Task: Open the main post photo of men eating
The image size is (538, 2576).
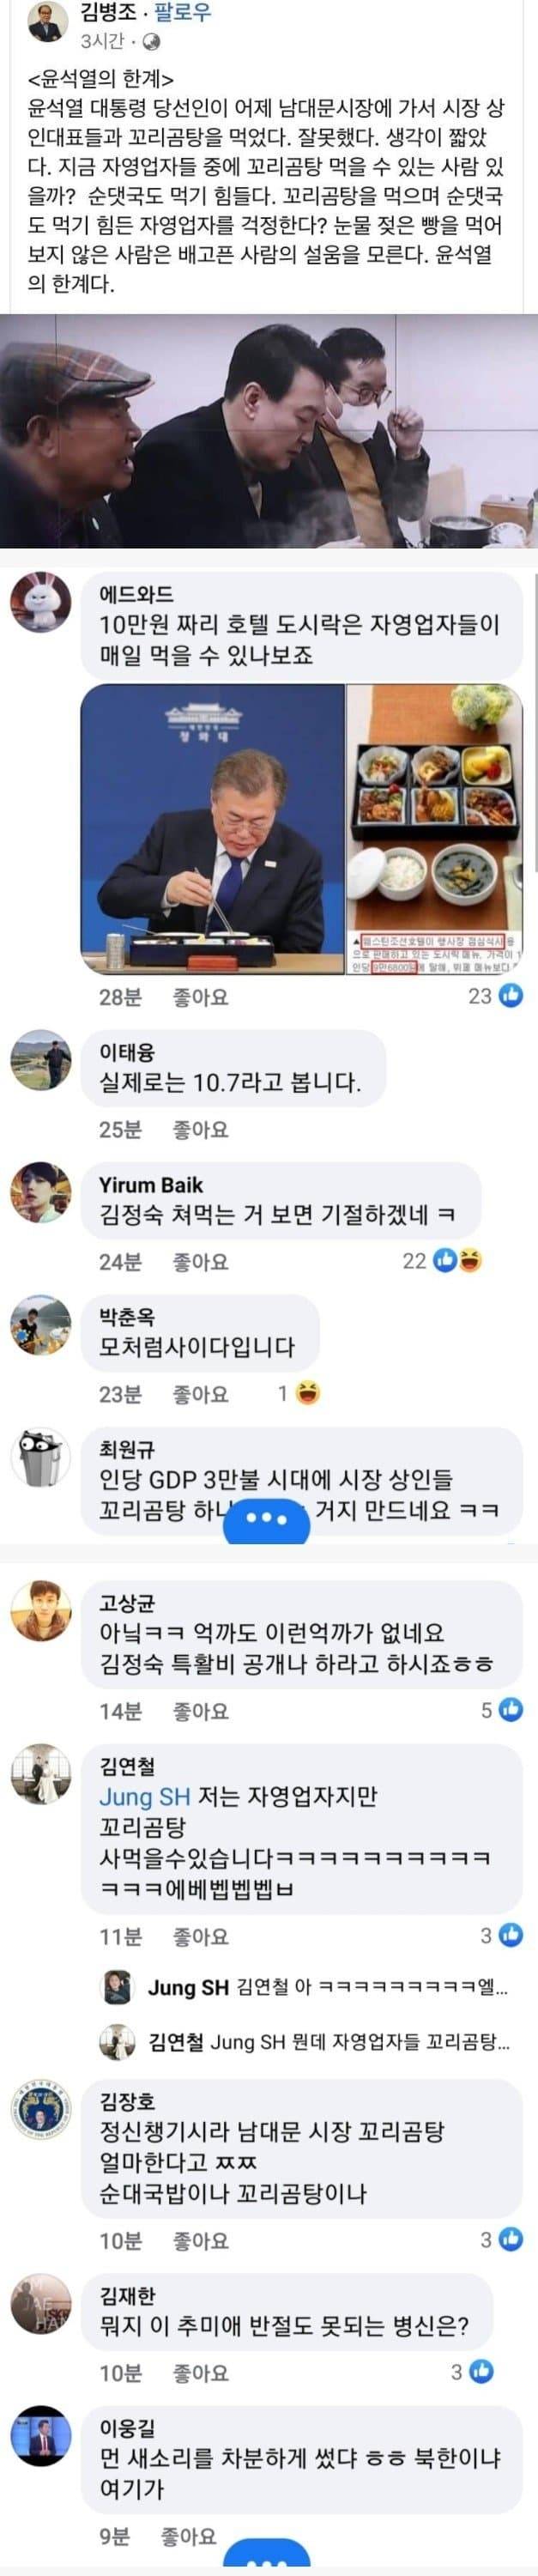Action: [x=269, y=431]
